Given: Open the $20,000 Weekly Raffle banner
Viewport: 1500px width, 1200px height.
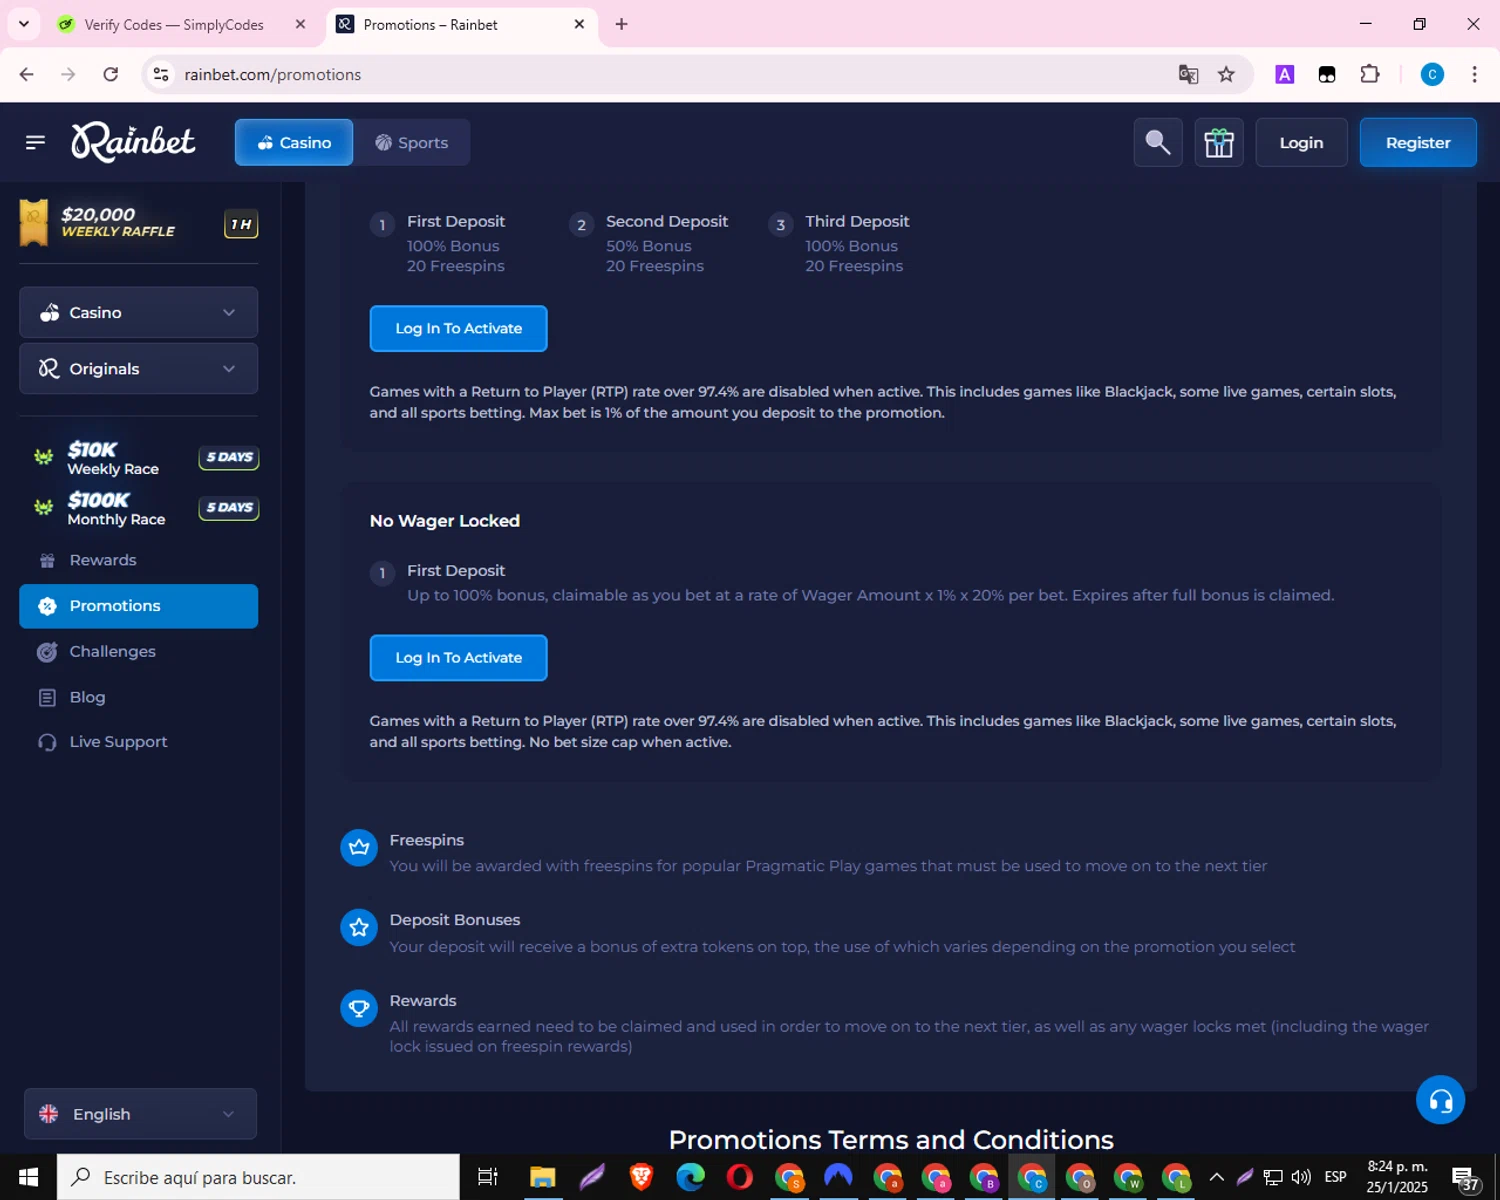Looking at the screenshot, I should pos(138,223).
